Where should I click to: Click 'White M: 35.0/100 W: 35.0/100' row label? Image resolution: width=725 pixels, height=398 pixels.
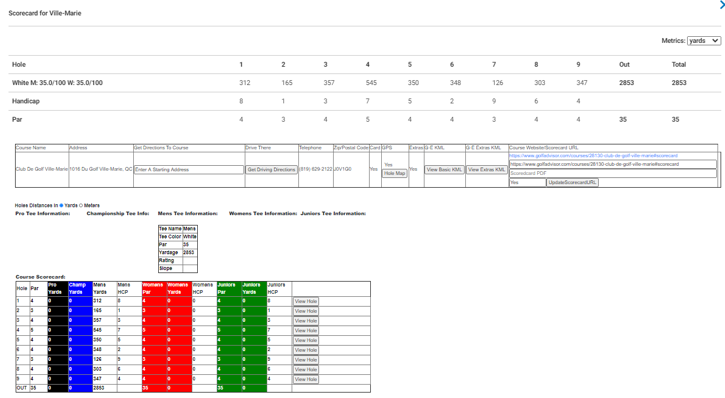57,83
